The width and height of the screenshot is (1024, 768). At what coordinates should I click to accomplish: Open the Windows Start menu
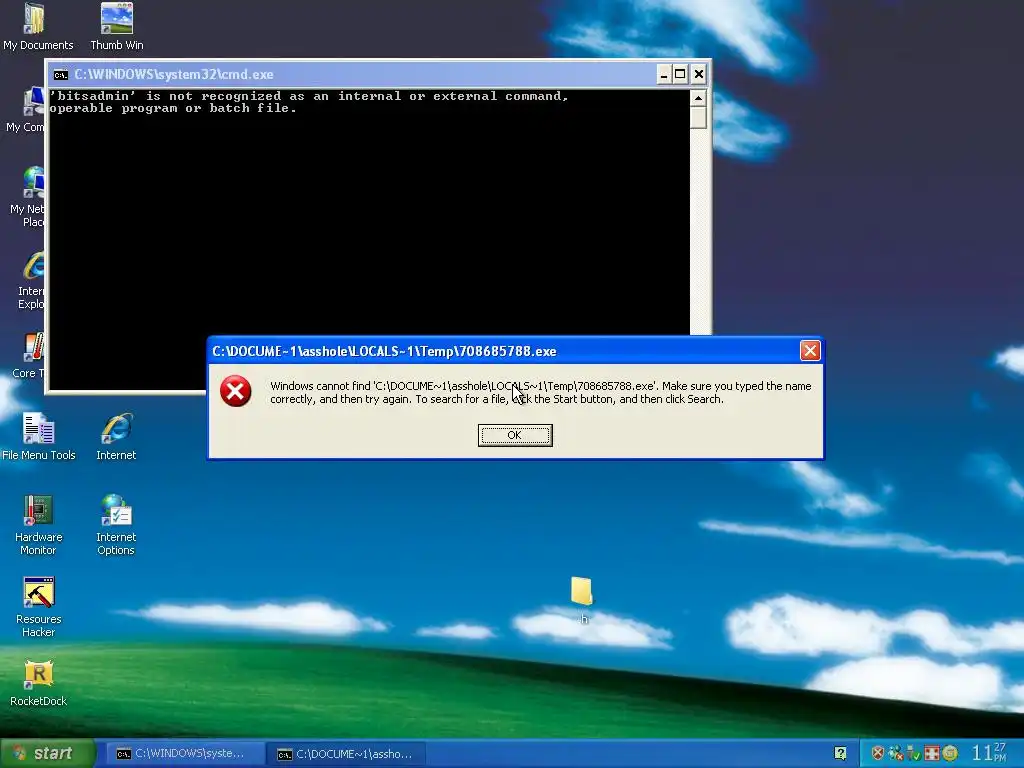[x=48, y=753]
